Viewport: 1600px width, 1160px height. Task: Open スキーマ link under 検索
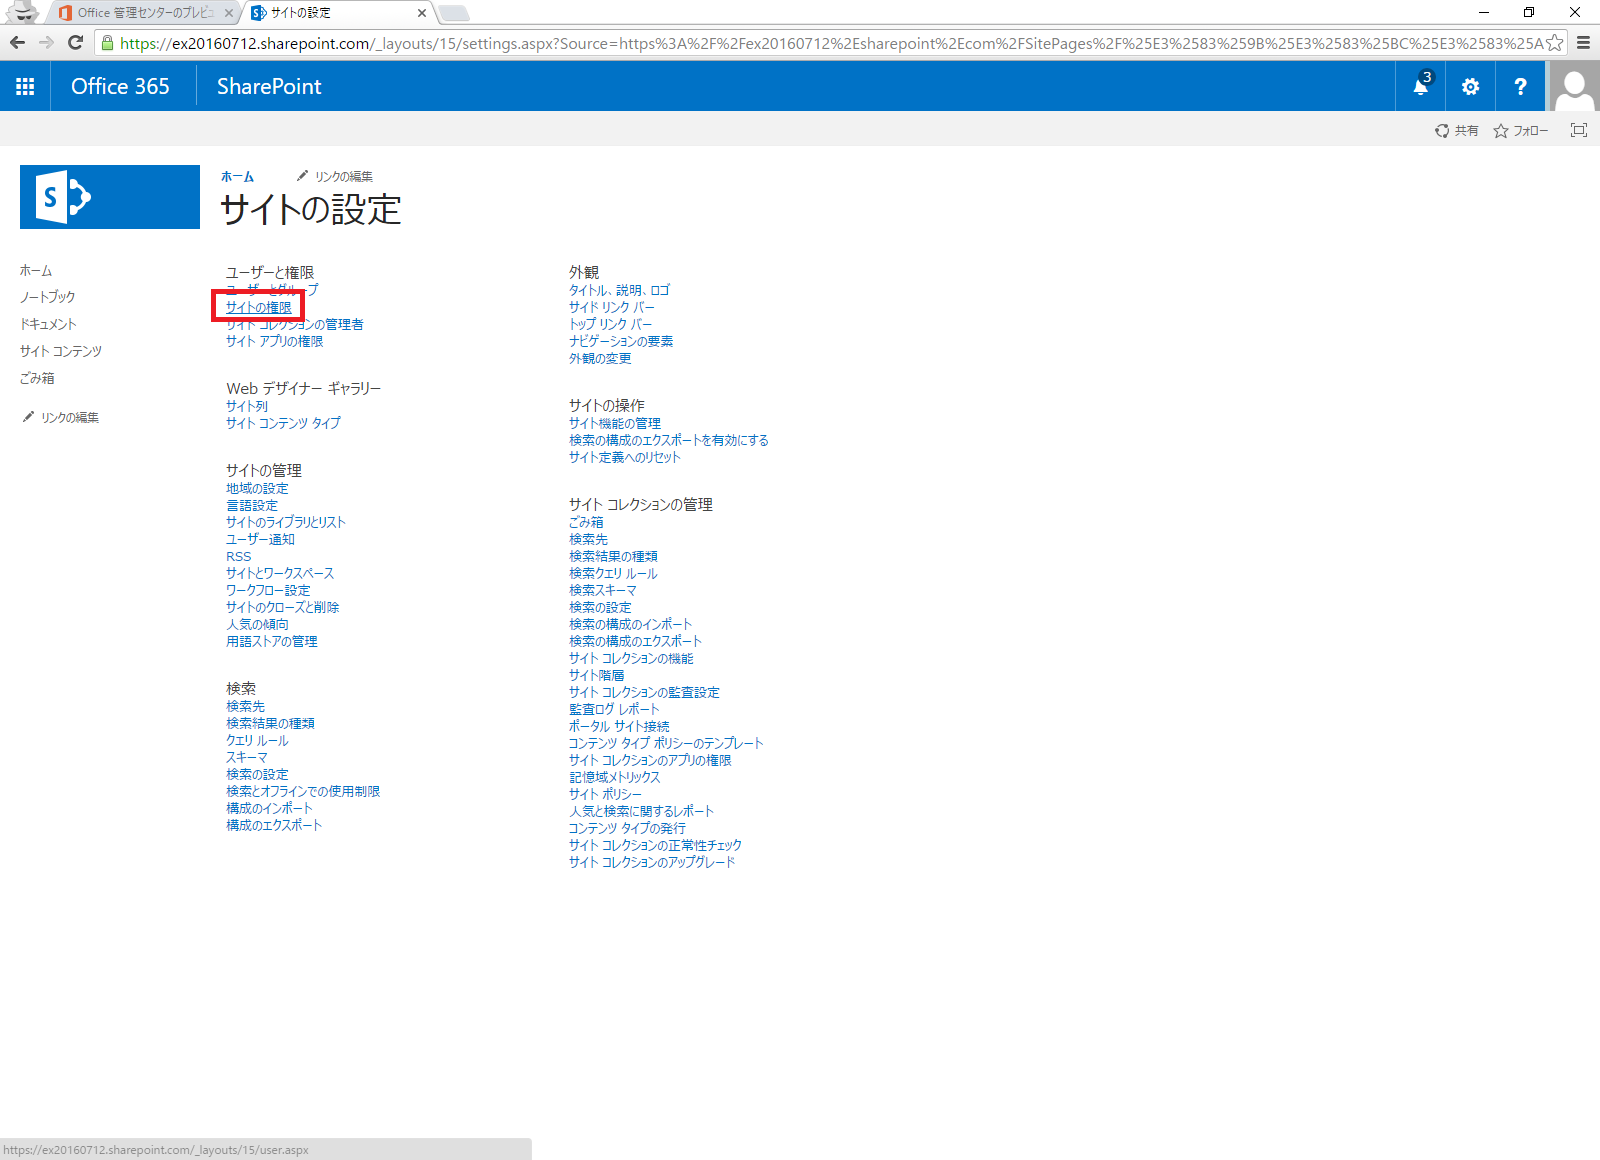click(247, 757)
